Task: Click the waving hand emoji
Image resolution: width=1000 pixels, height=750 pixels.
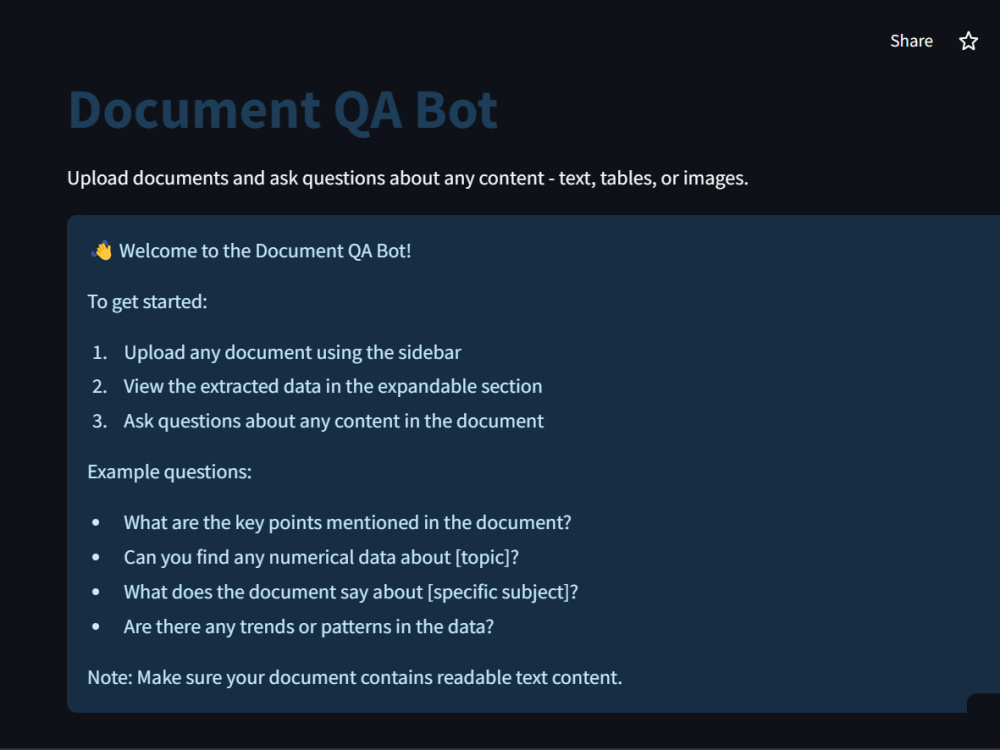Action: [x=101, y=251]
